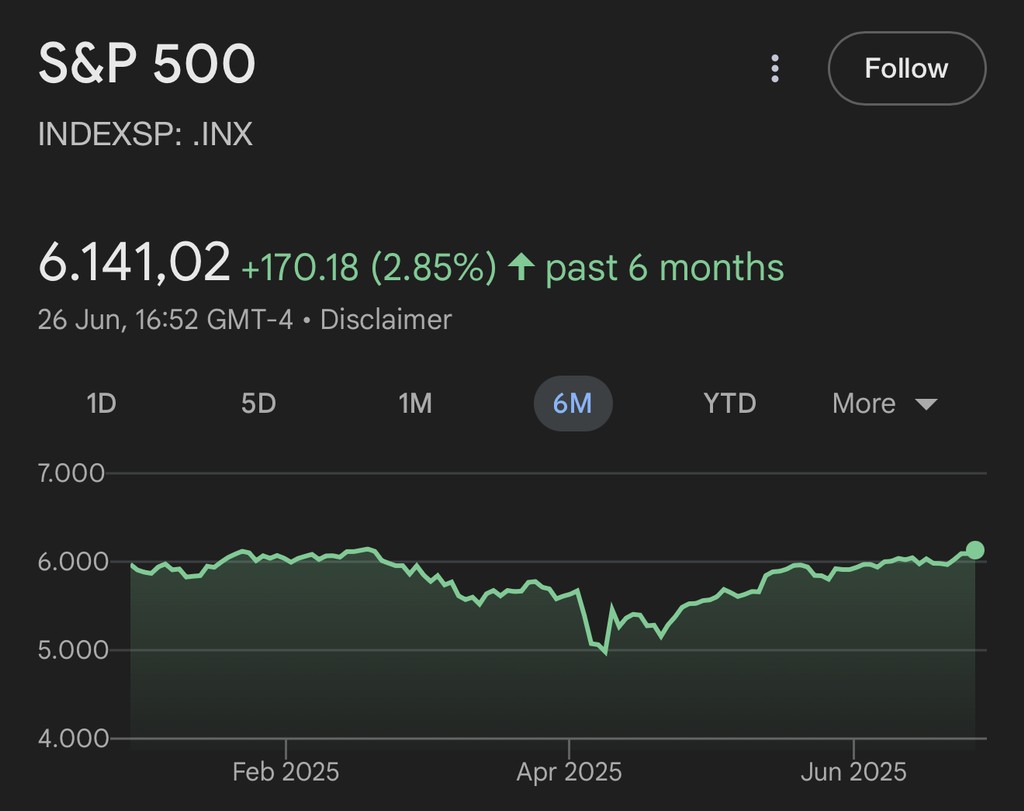
Task: Click the green up arrow icon
Action: coord(521,267)
